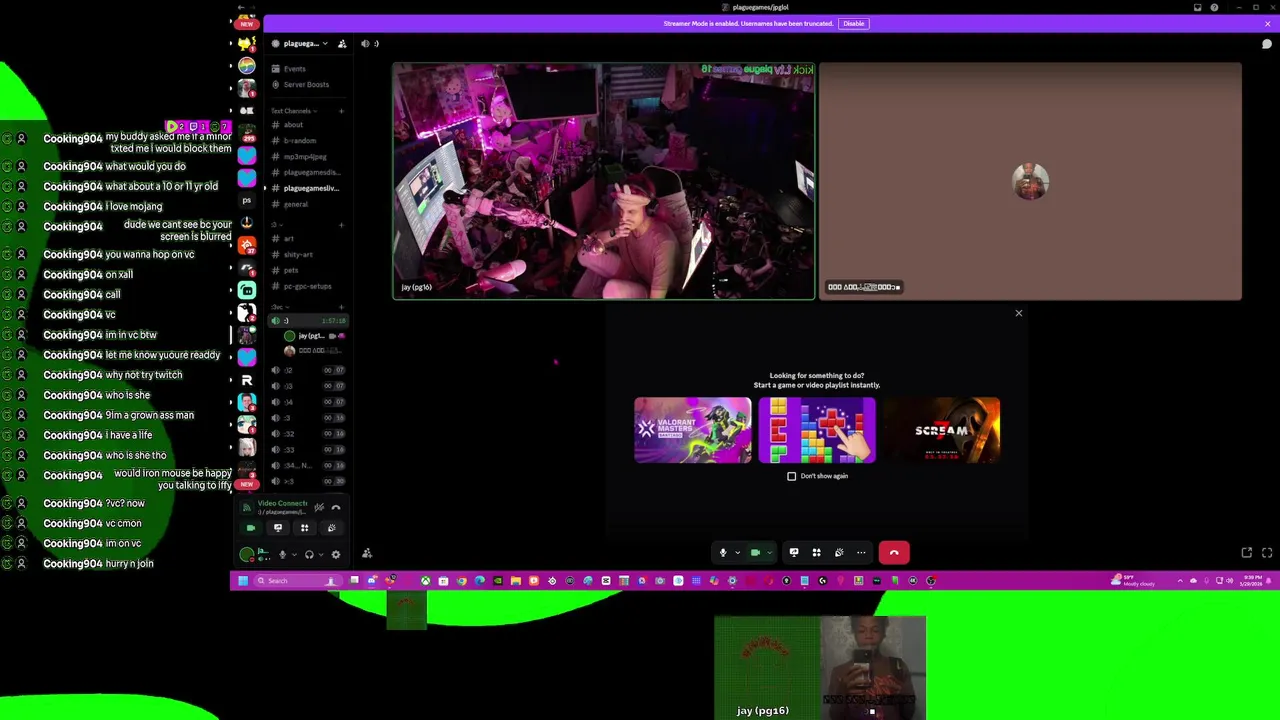This screenshot has width=1280, height=720.
Task: Select jay (pg16) video tile
Action: pos(604,181)
